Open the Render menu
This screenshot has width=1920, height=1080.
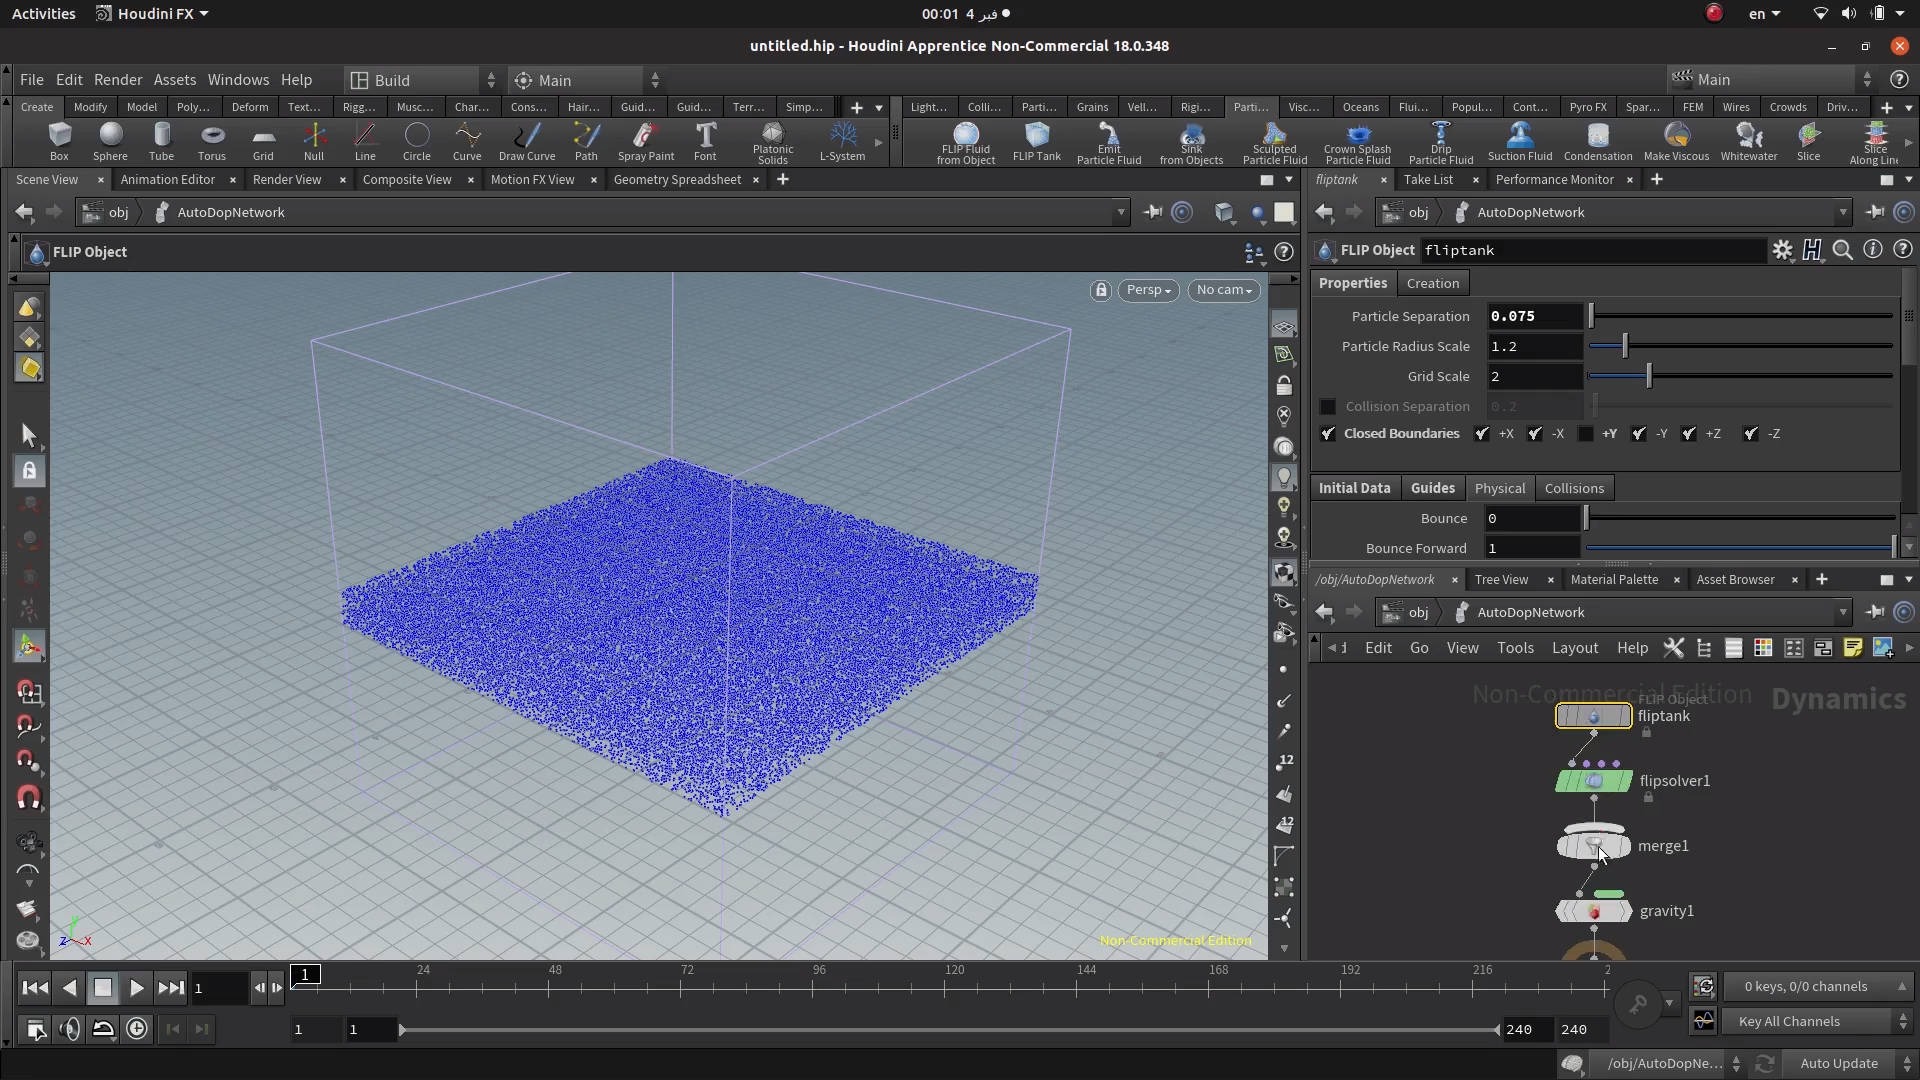[x=118, y=80]
